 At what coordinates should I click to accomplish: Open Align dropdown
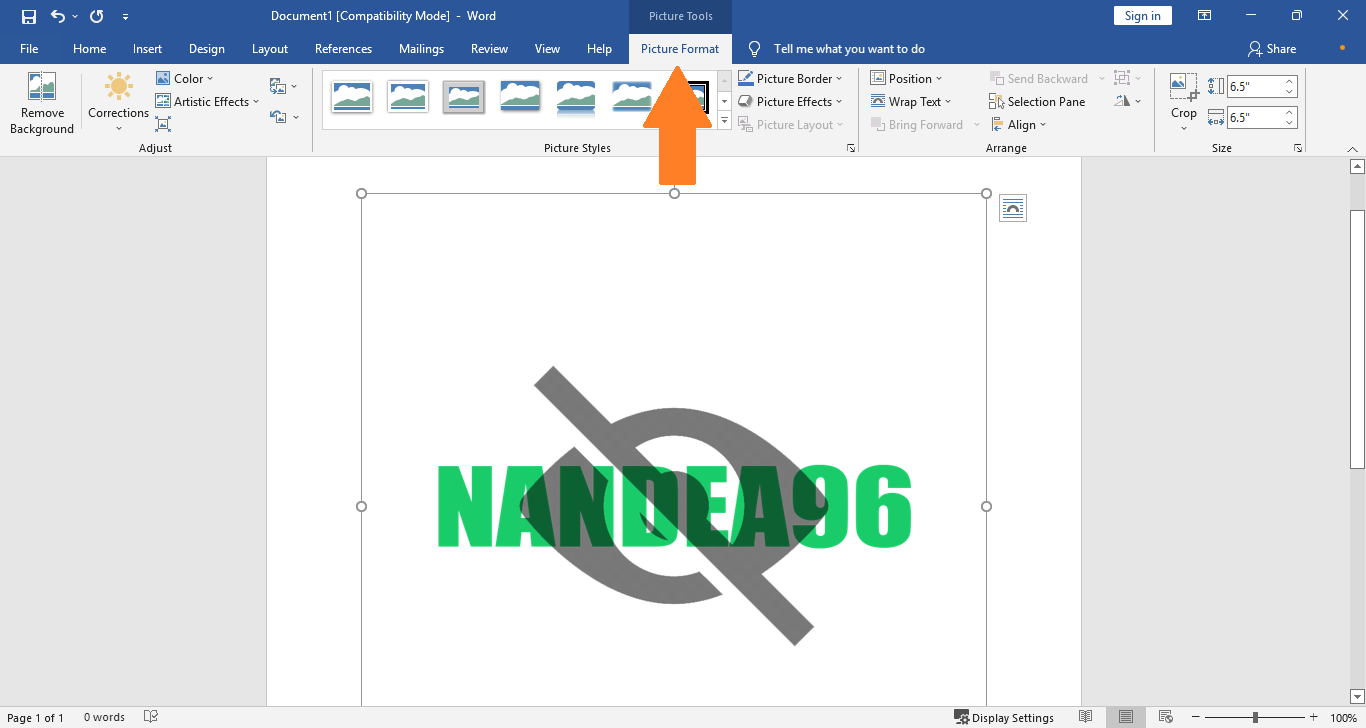[1018, 124]
